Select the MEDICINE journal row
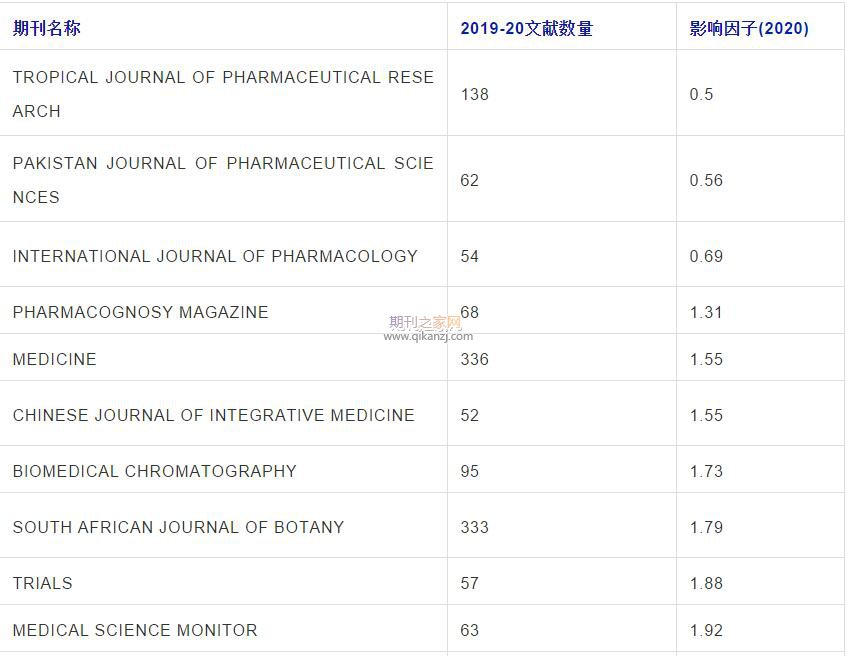853x656 pixels. (x=50, y=358)
